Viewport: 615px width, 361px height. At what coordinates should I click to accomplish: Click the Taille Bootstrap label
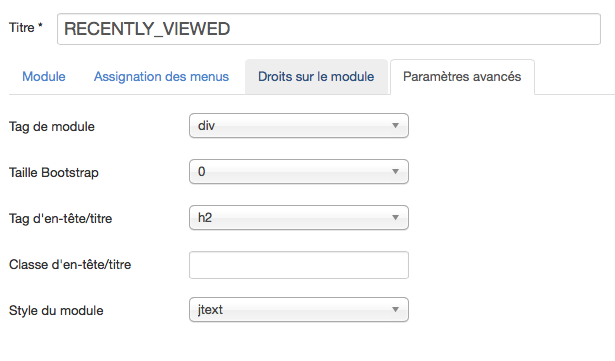point(54,173)
